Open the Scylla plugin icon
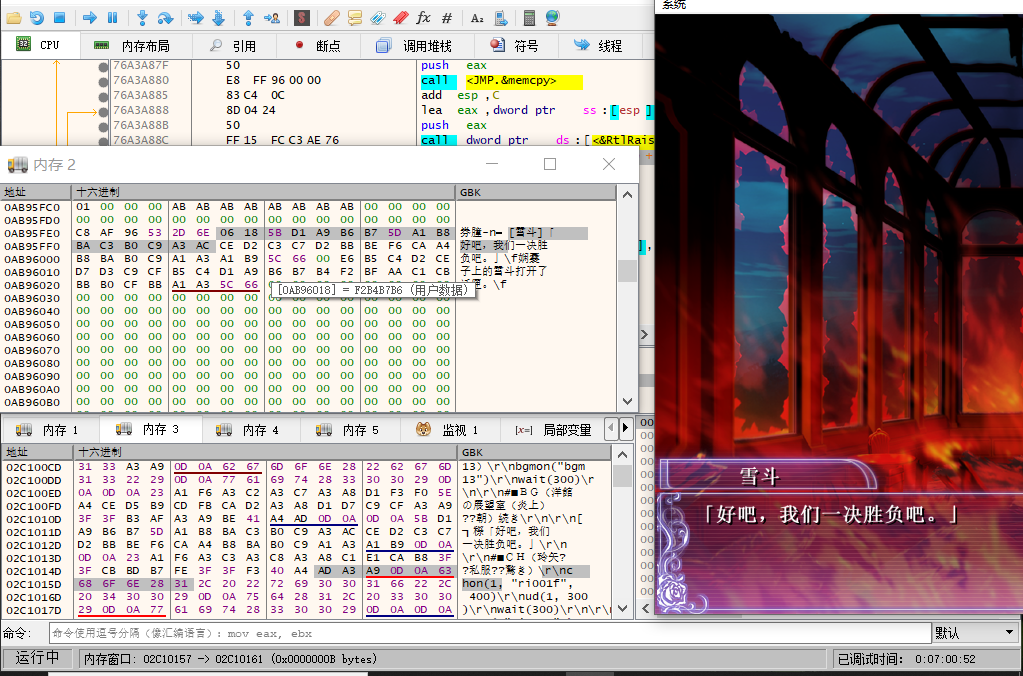The image size is (1023, 676). [x=301, y=17]
